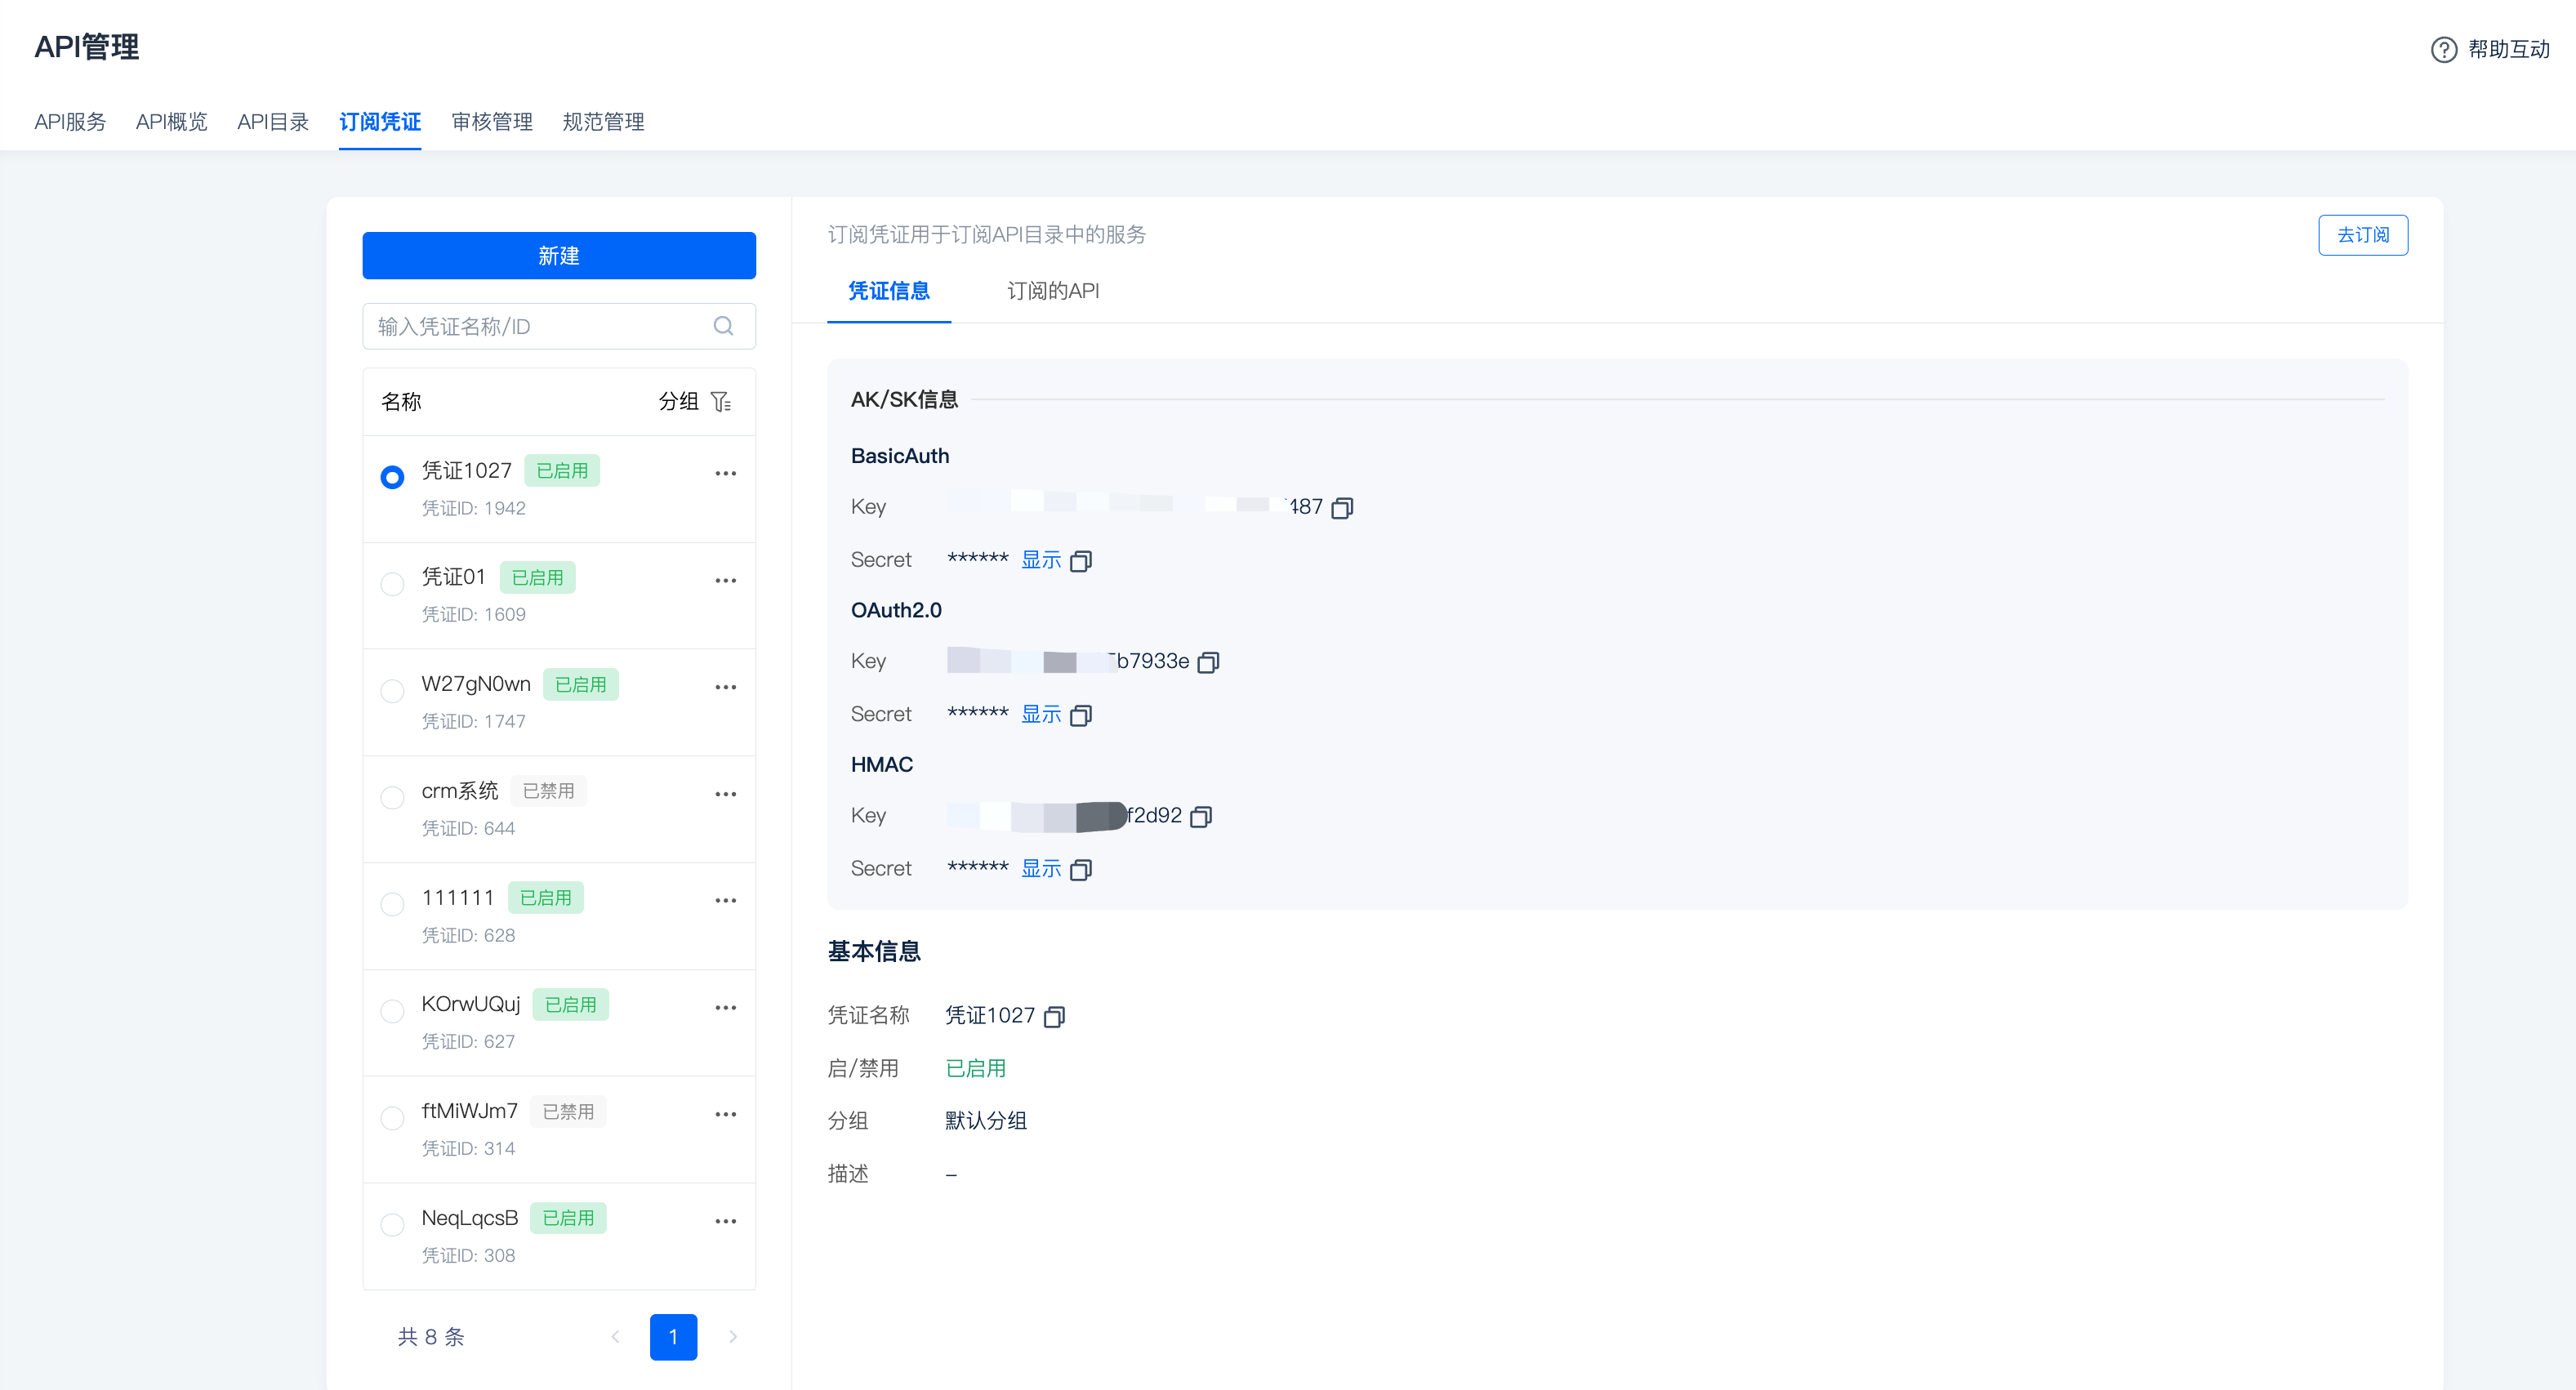Click the 去订阅 button

point(2363,235)
